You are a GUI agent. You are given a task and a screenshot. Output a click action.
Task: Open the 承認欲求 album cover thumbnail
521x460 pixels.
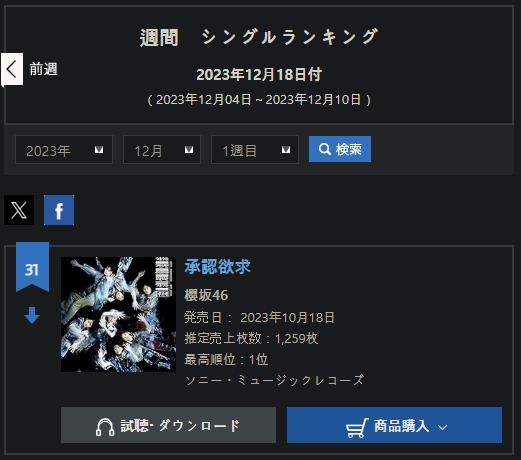coord(118,314)
